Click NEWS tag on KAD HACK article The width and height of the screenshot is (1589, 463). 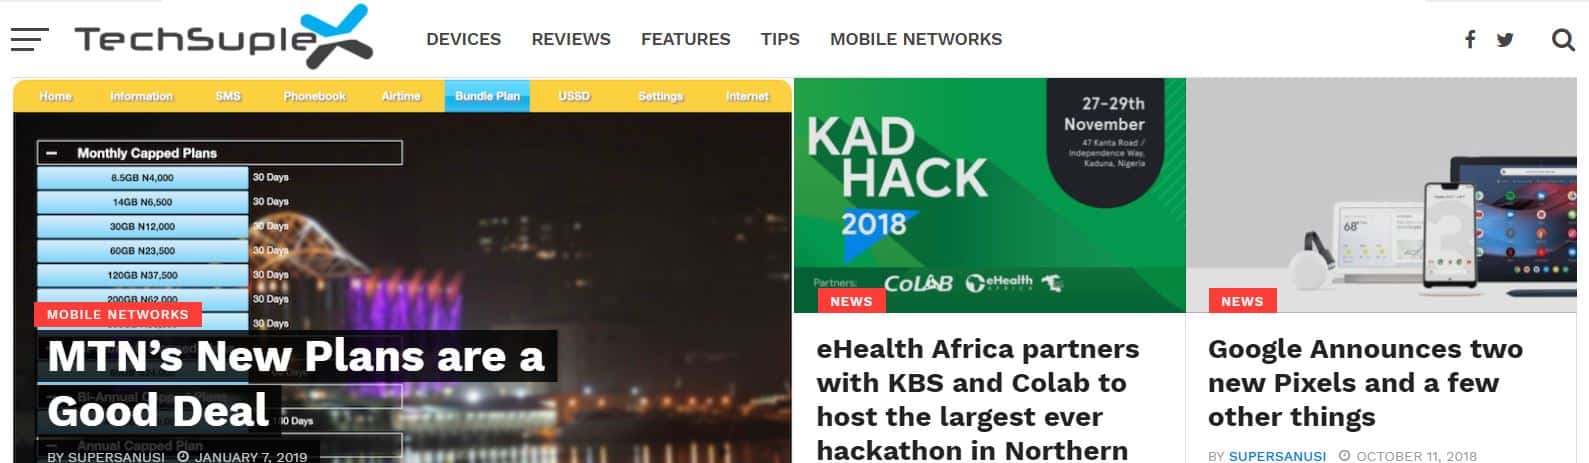[851, 301]
